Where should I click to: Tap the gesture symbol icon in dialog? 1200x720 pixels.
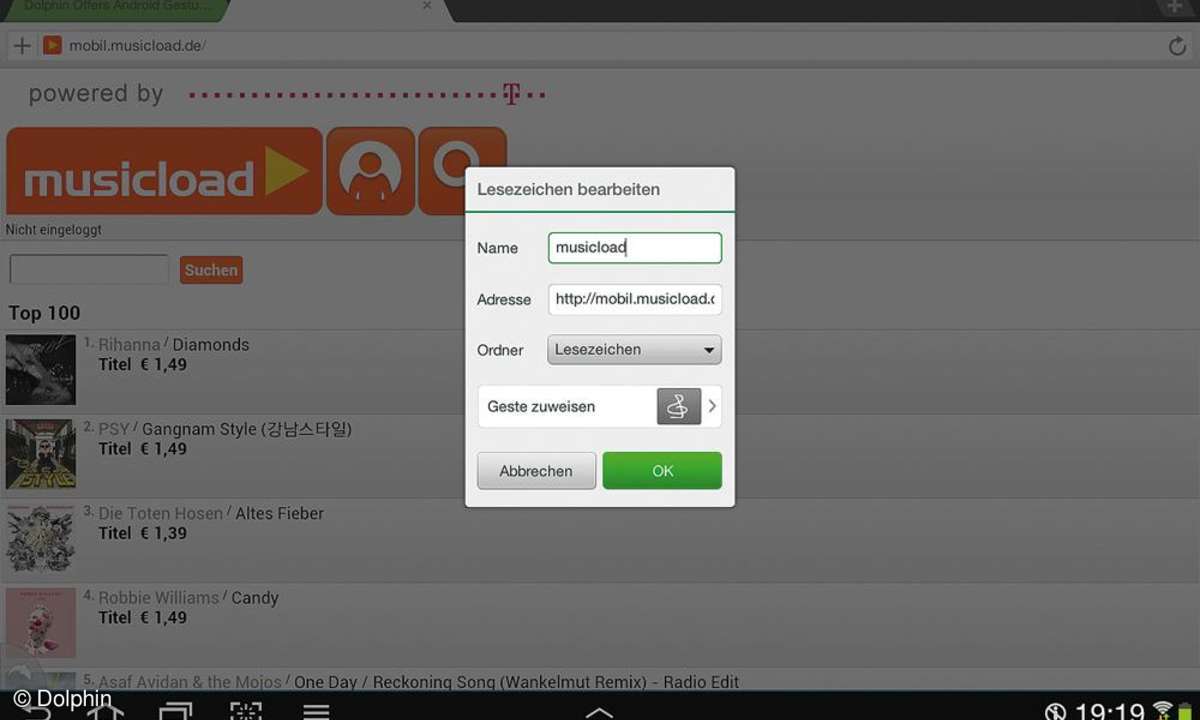click(x=679, y=406)
